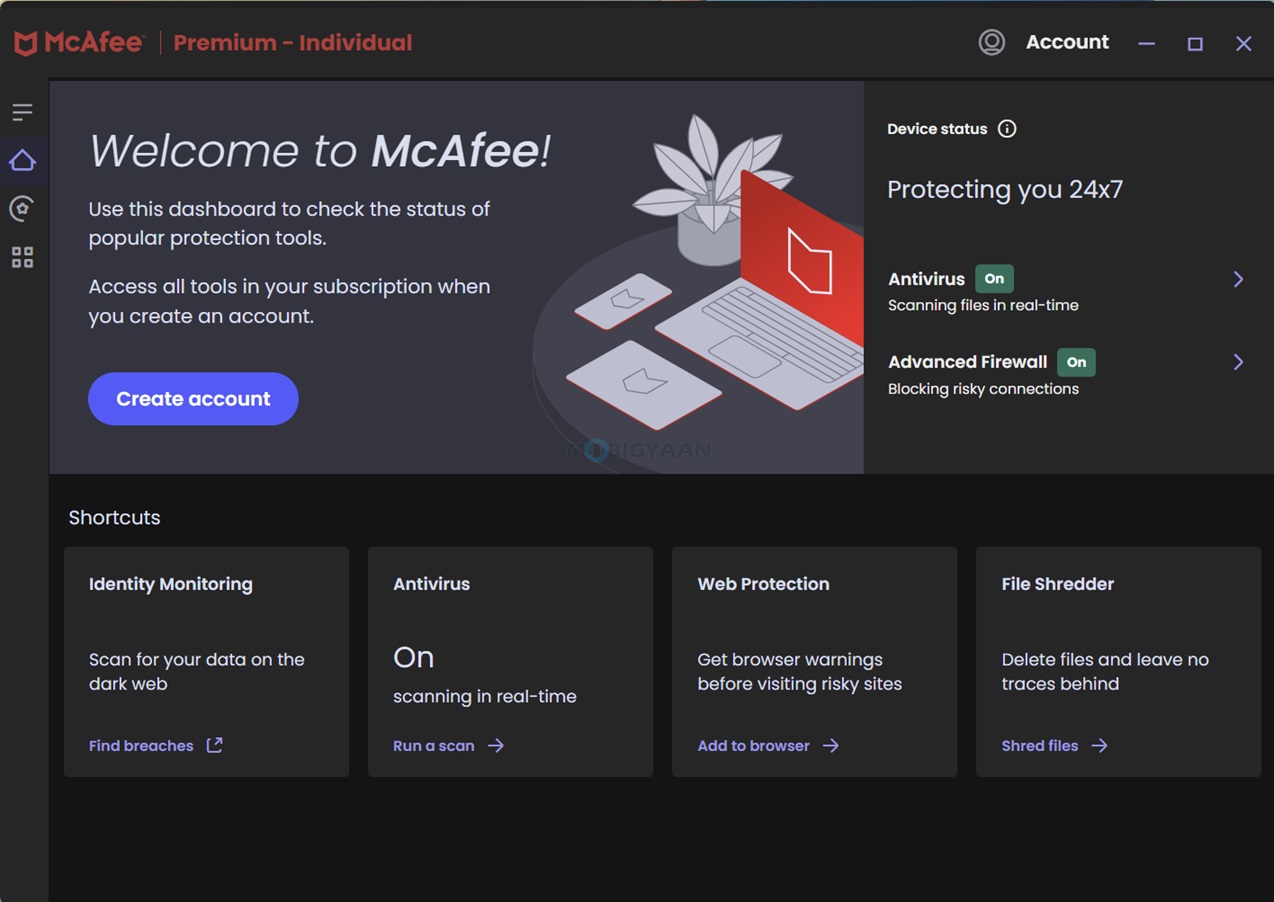This screenshot has width=1274, height=902.
Task: Click the McAfee shield logo
Action: pos(26,43)
